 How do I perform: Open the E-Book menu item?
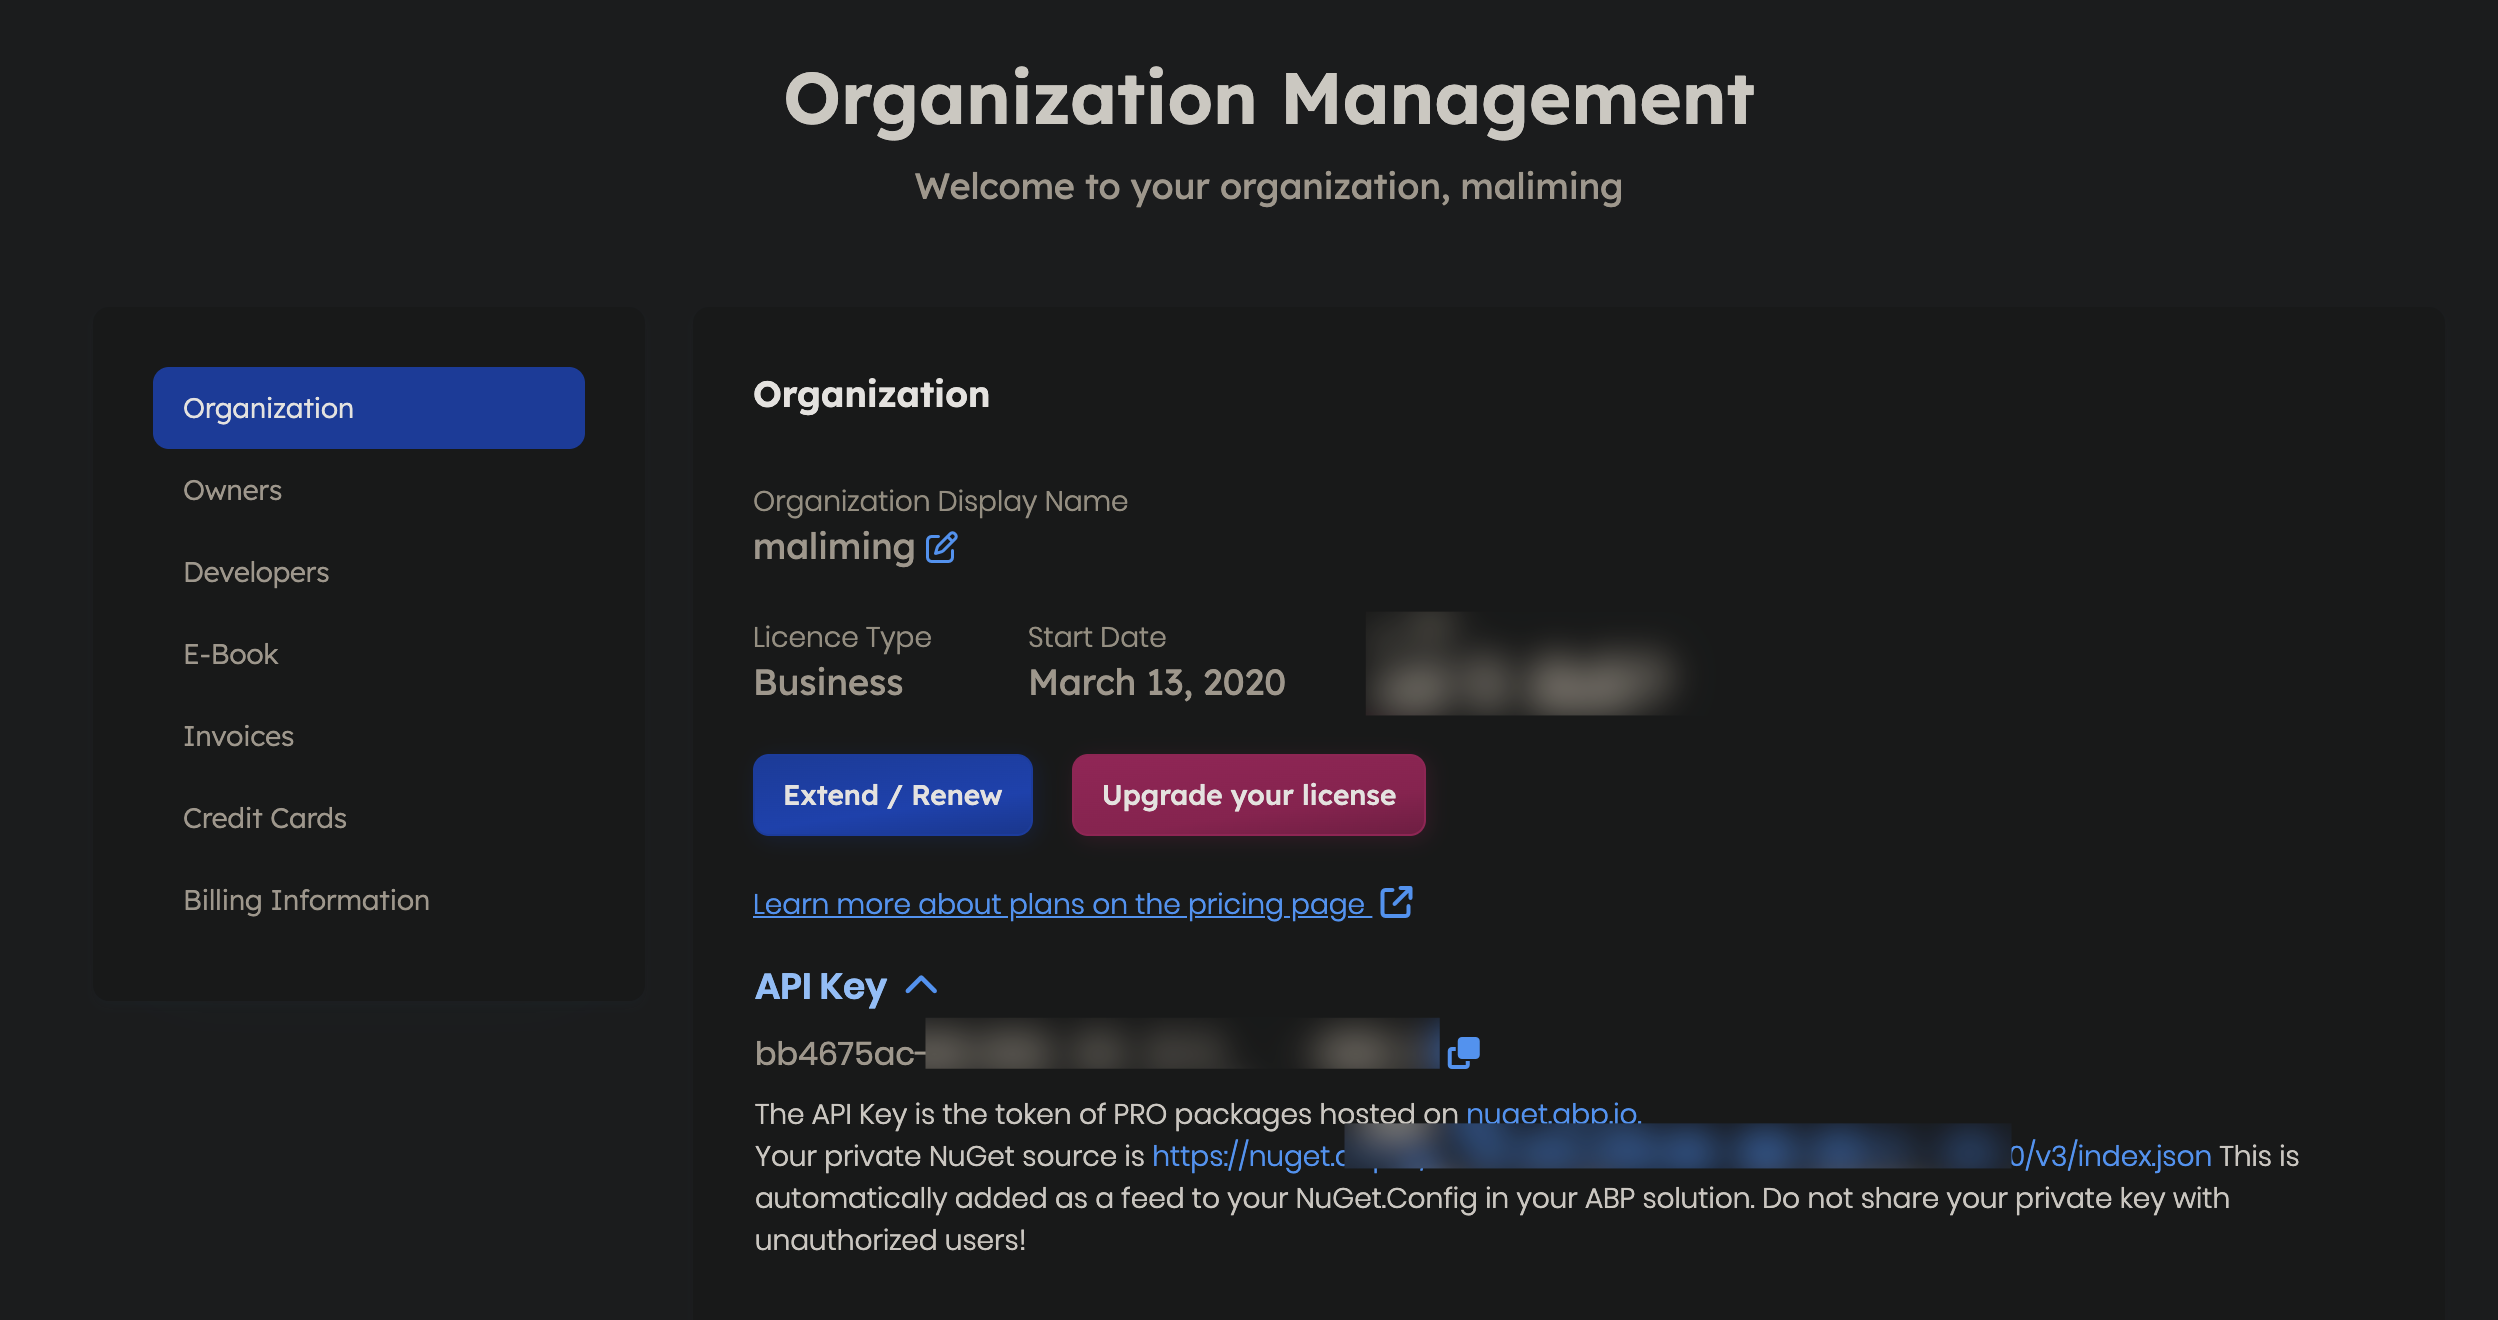click(x=230, y=654)
